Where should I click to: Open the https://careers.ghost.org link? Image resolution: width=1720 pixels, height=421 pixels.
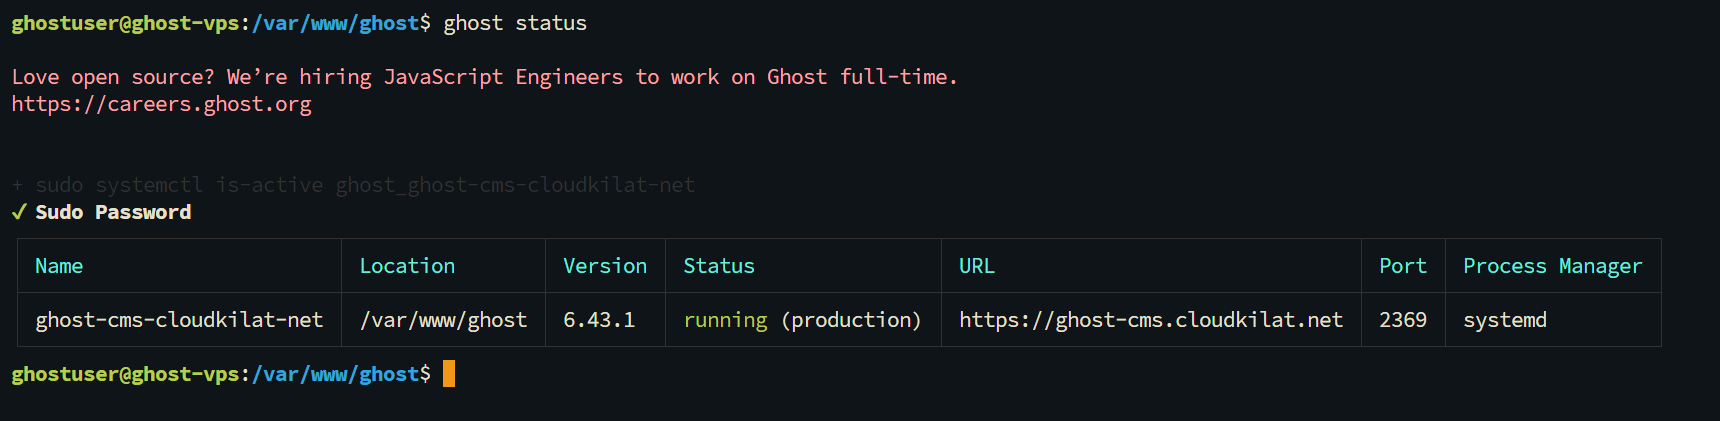click(x=162, y=104)
